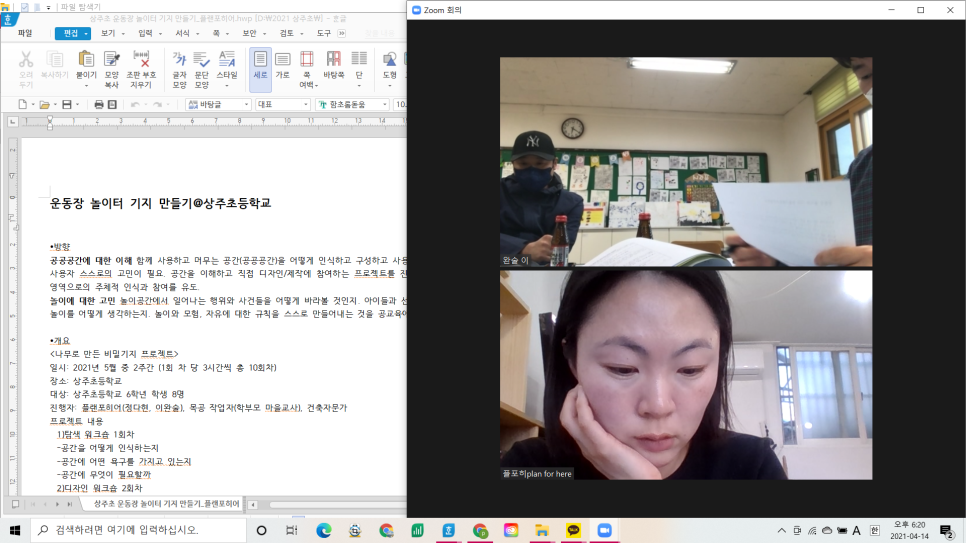Click the Windows search box
966x543 pixels.
click(138, 530)
